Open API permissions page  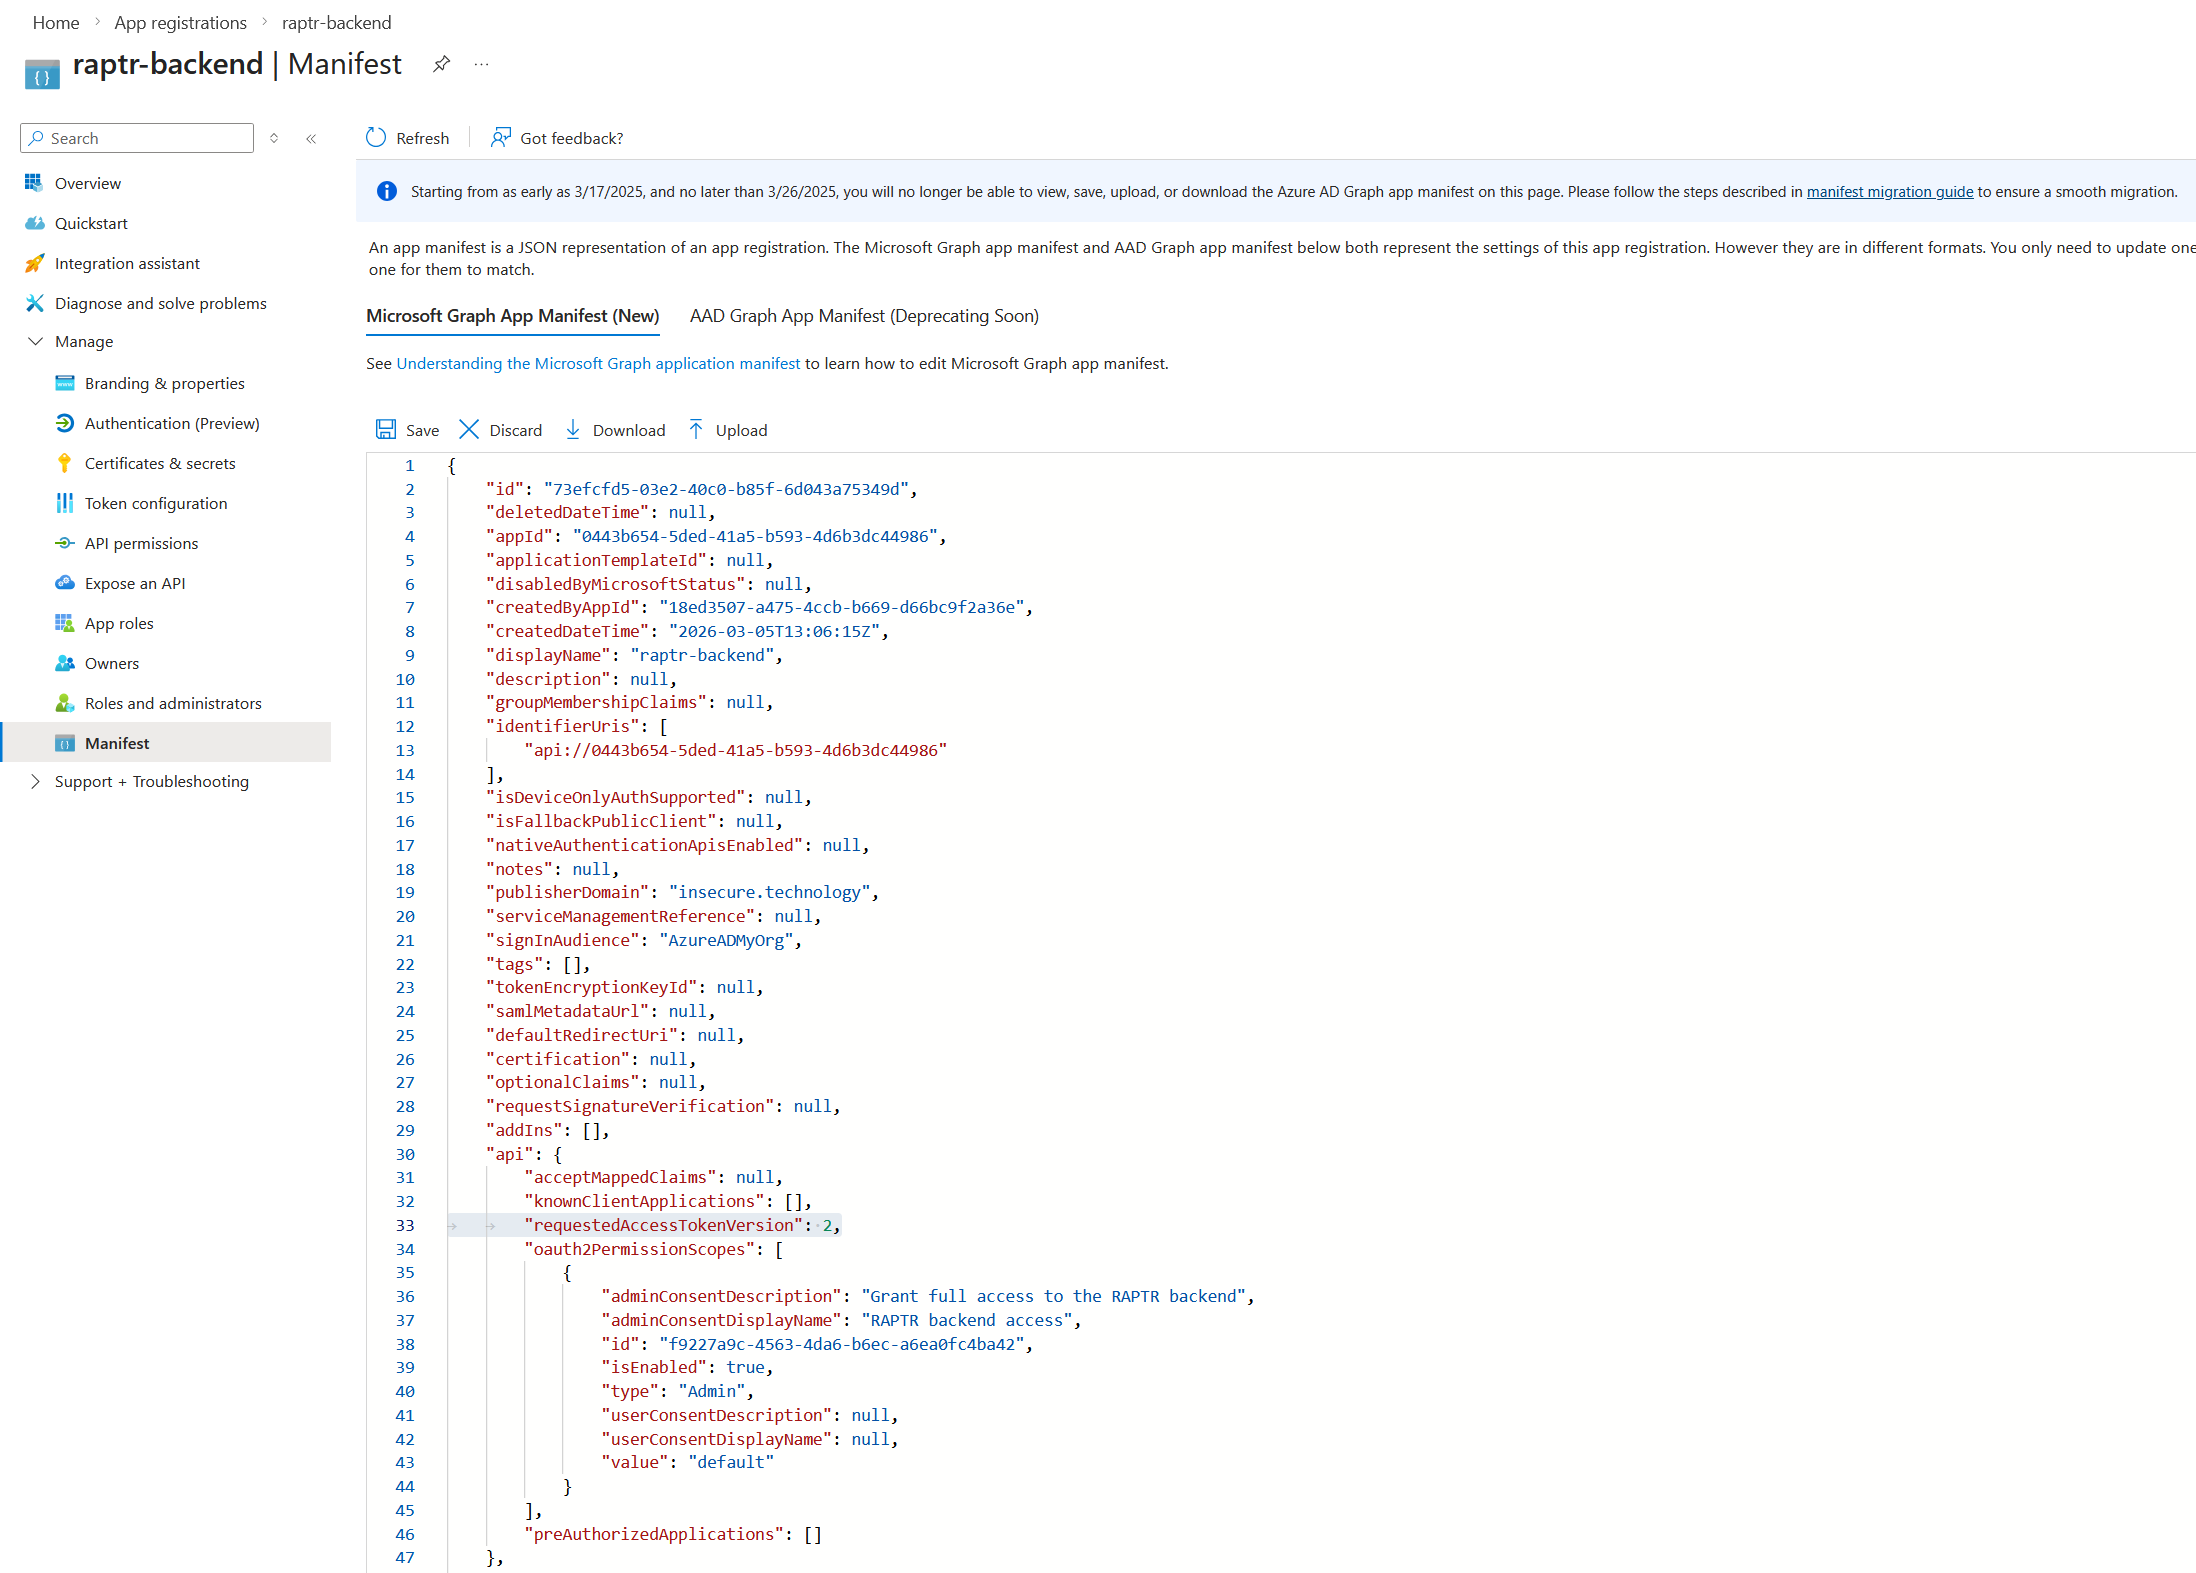coord(141,543)
